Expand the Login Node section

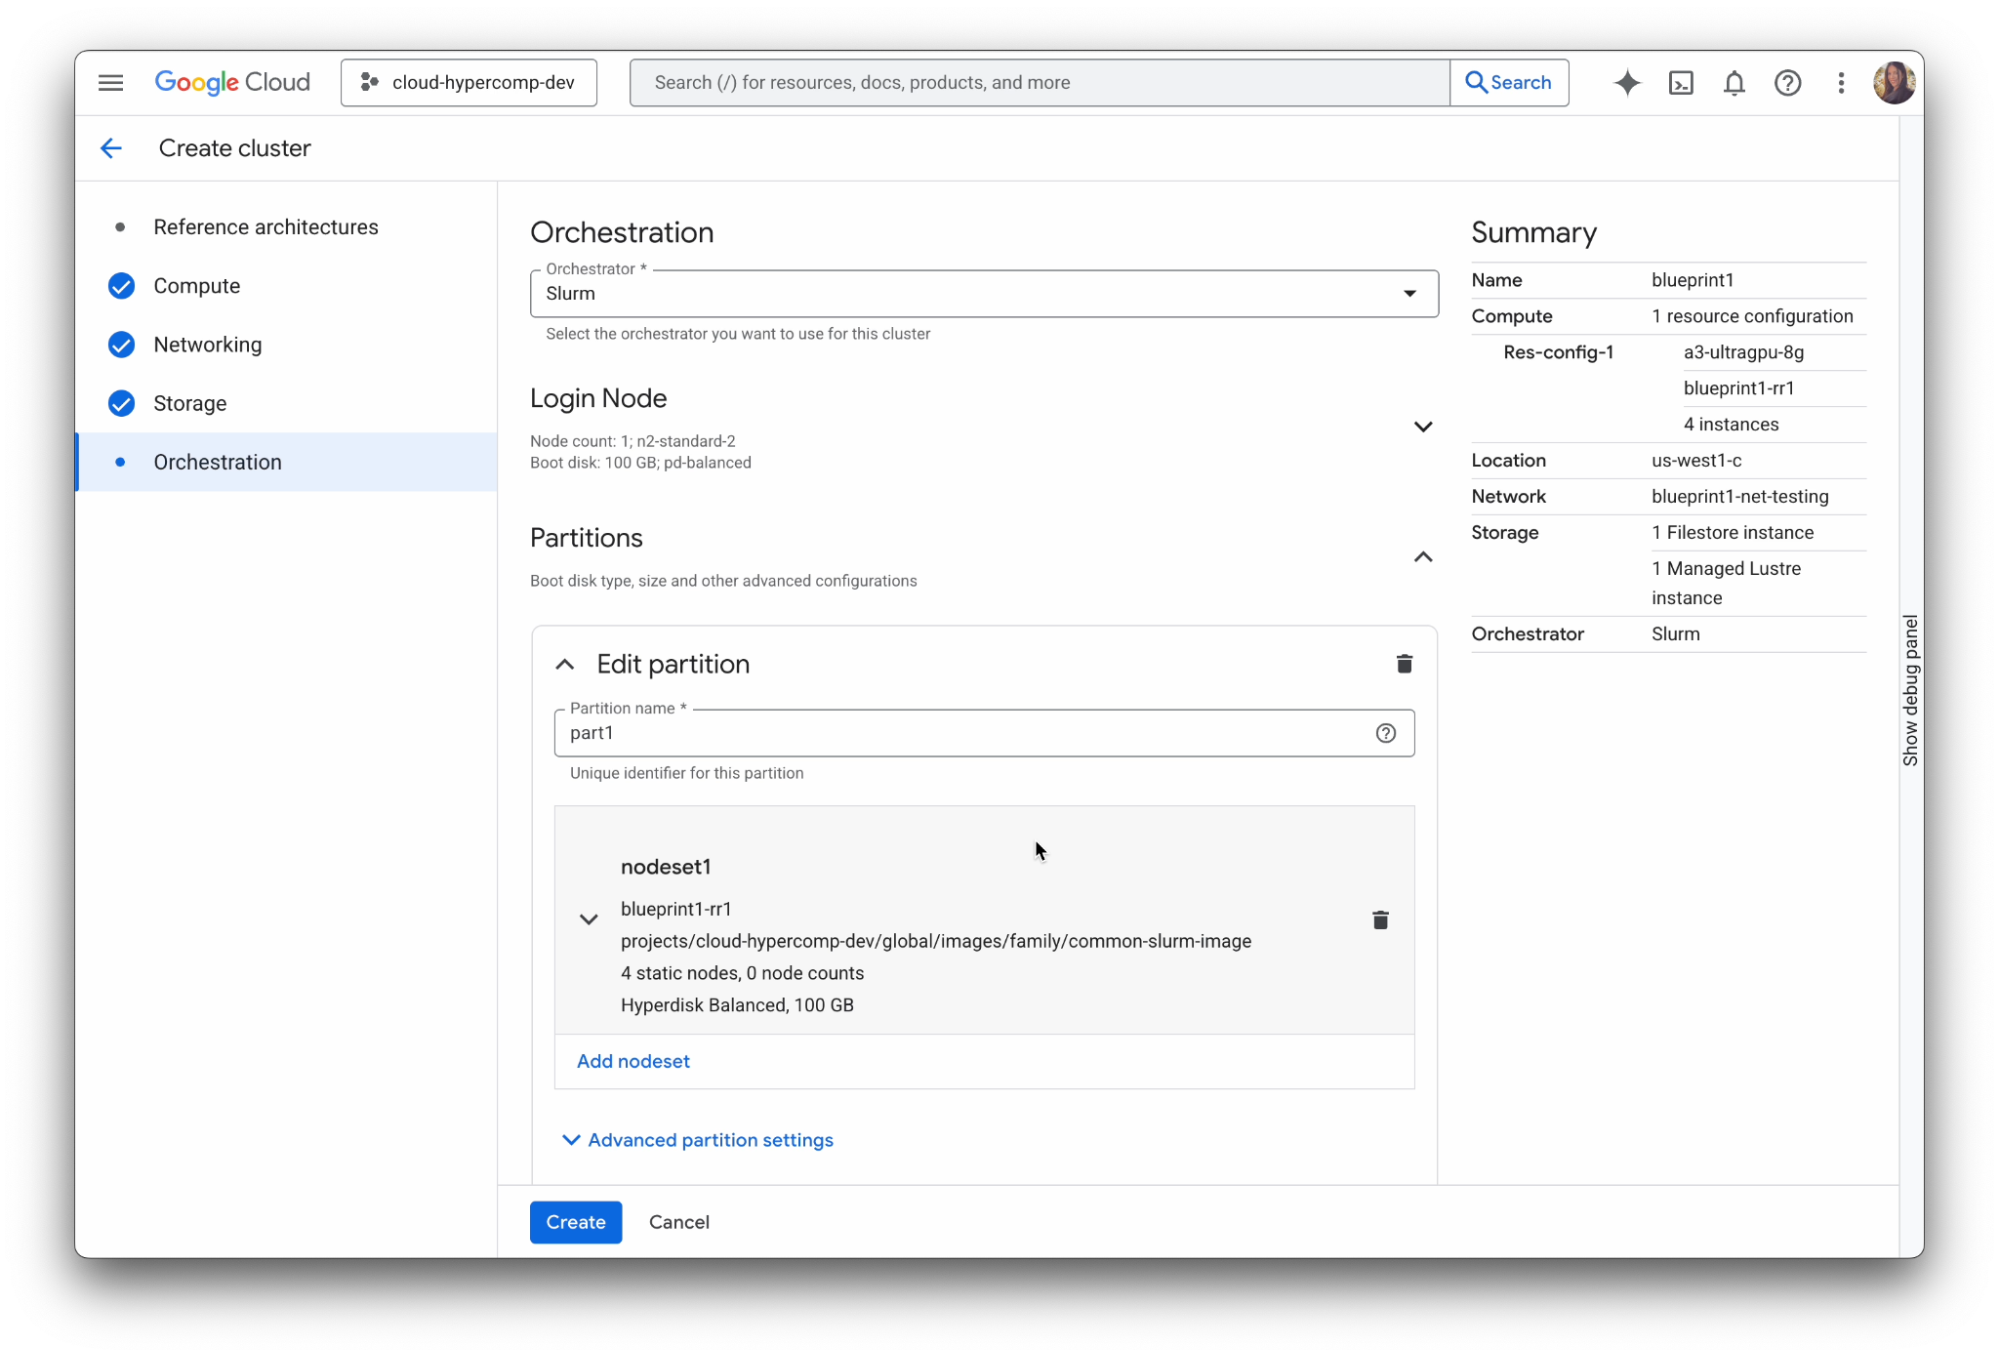(x=1423, y=426)
